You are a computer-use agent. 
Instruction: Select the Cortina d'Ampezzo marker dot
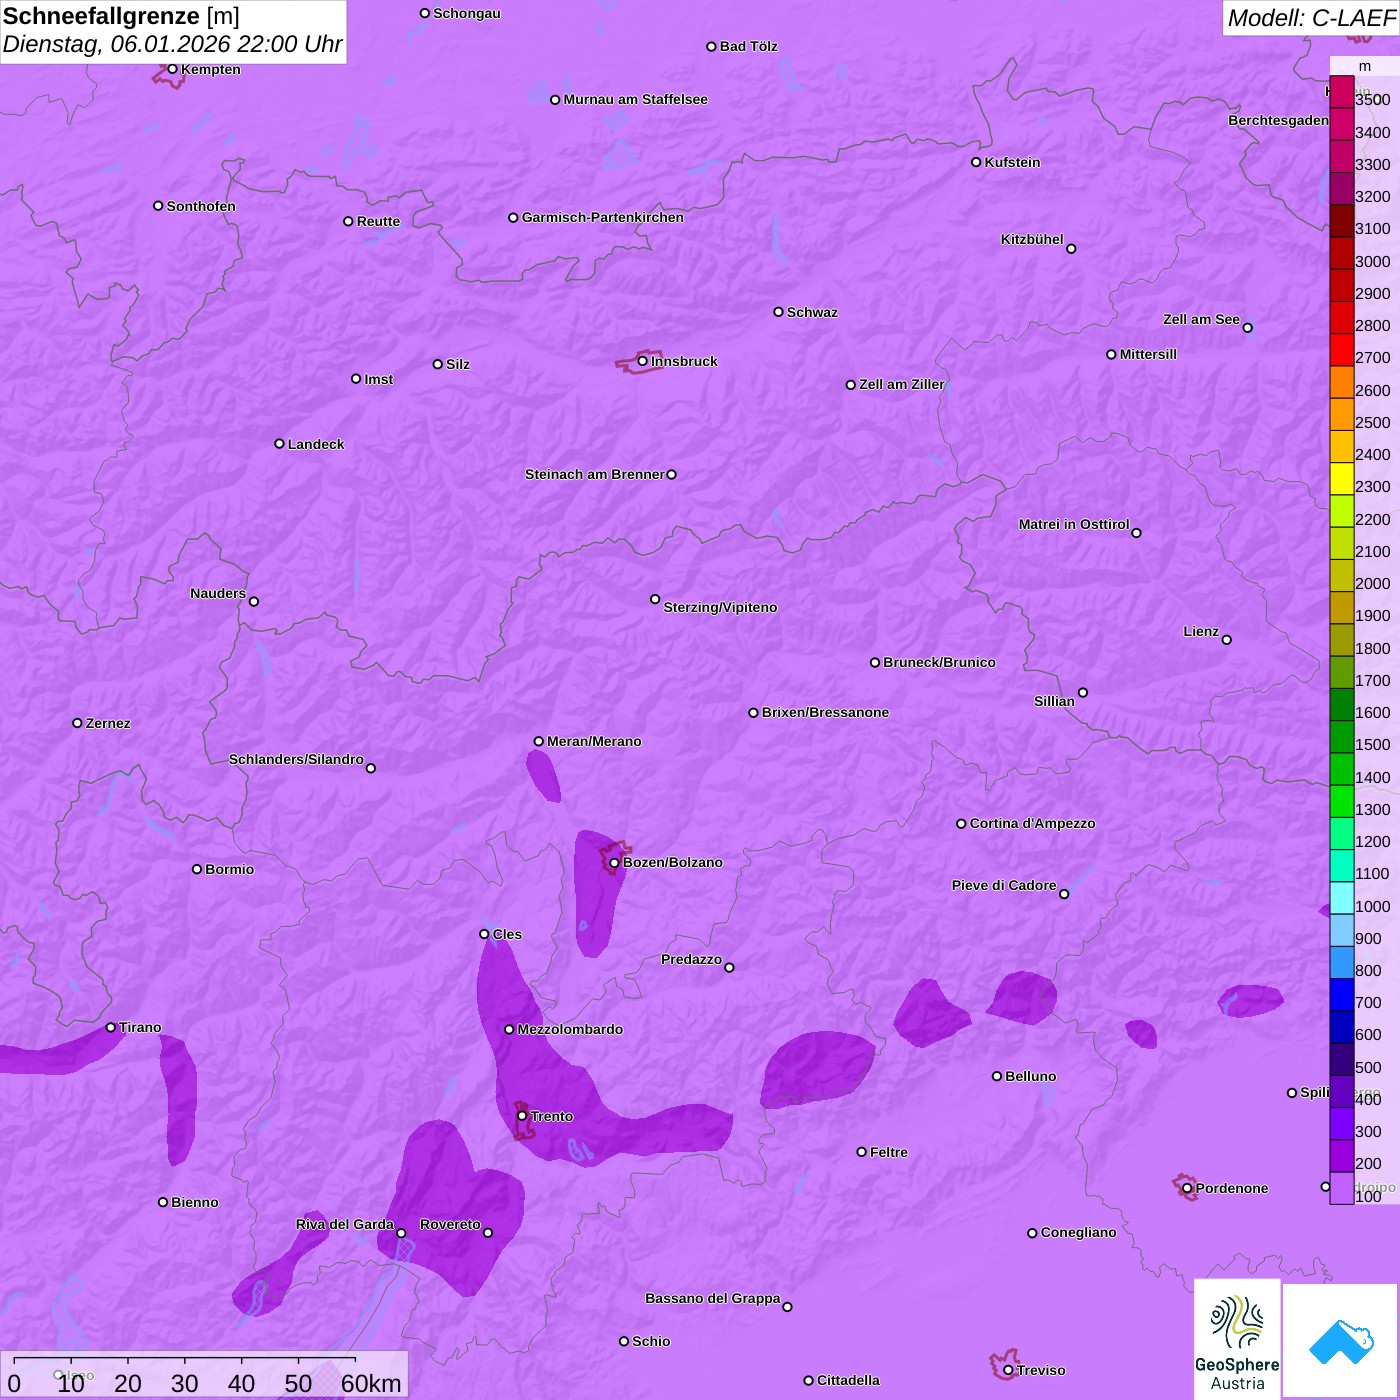961,824
